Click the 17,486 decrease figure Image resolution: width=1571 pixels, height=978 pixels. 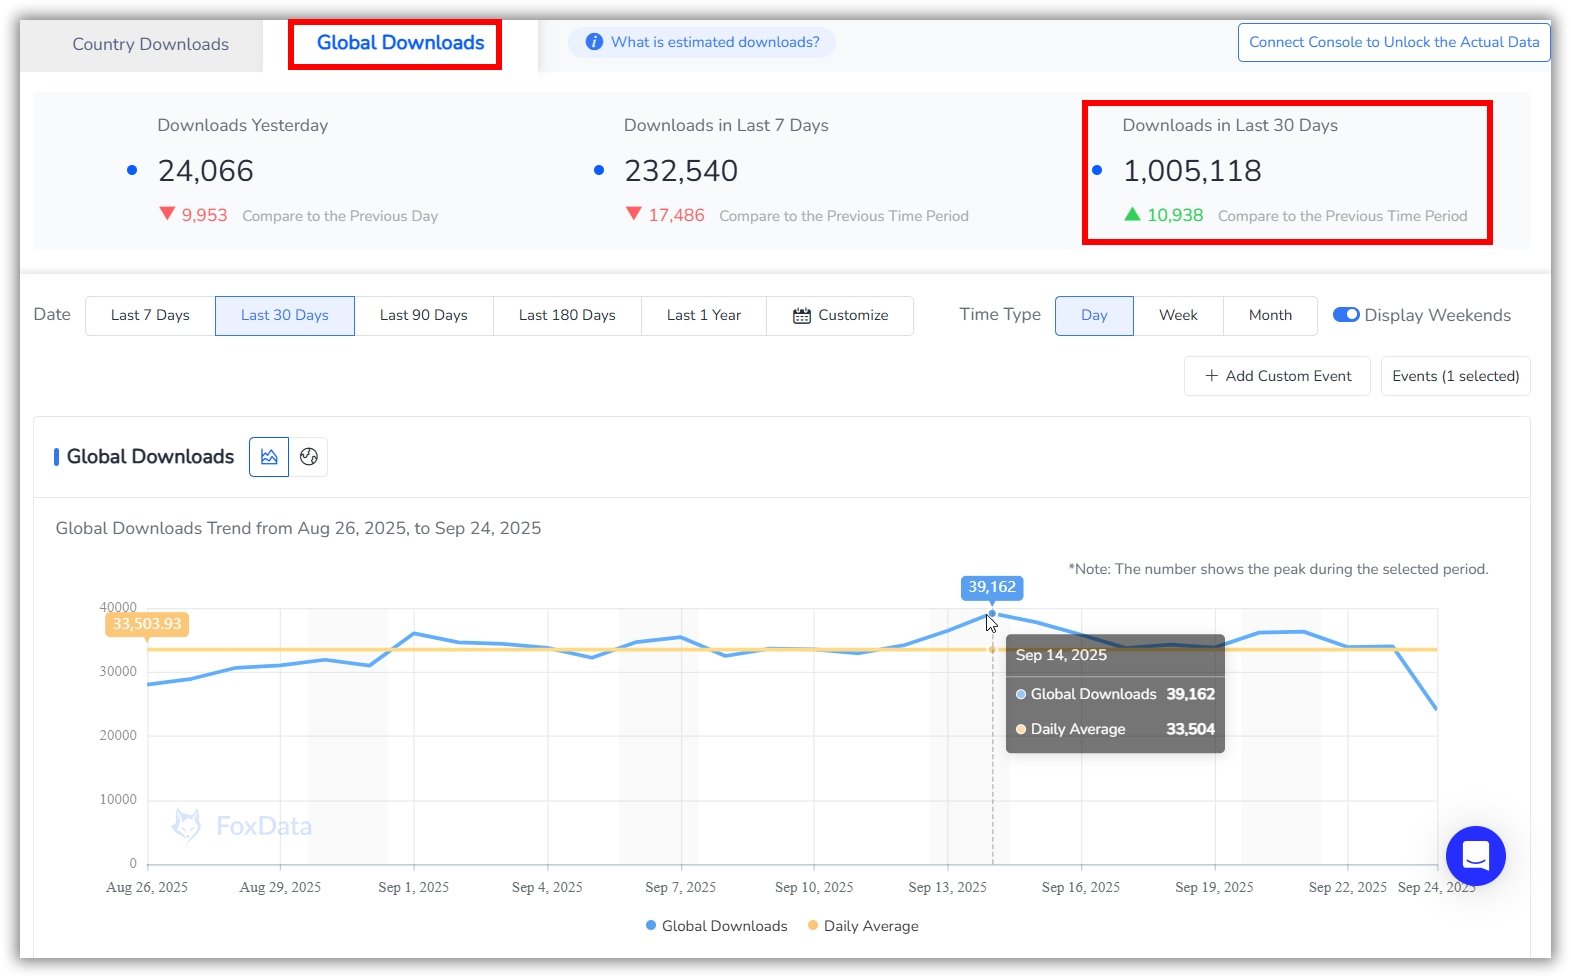pyautogui.click(x=676, y=215)
